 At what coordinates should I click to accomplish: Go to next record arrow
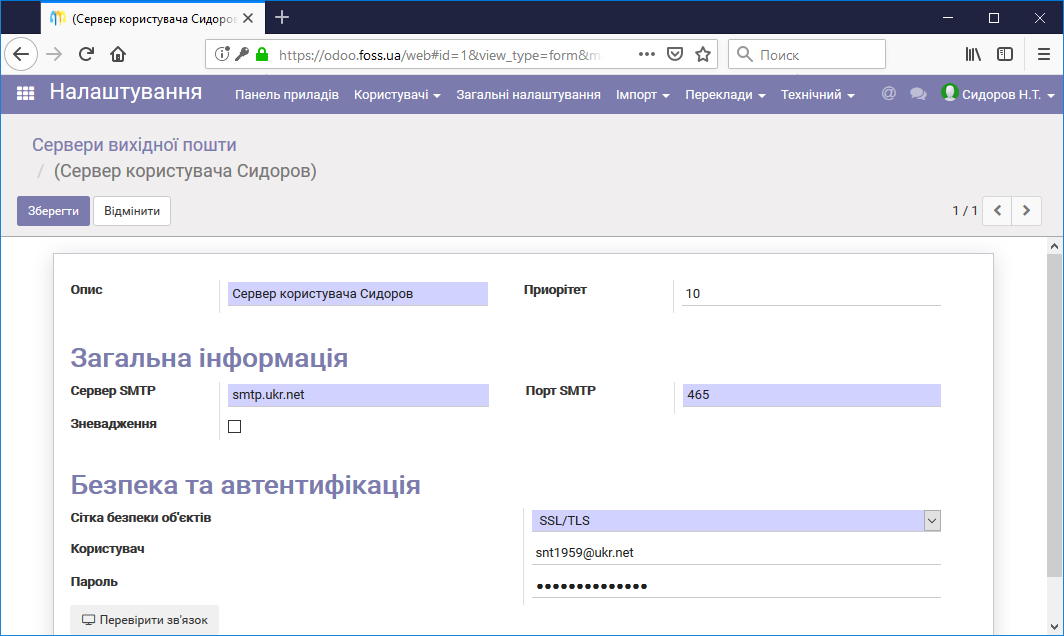(1027, 210)
